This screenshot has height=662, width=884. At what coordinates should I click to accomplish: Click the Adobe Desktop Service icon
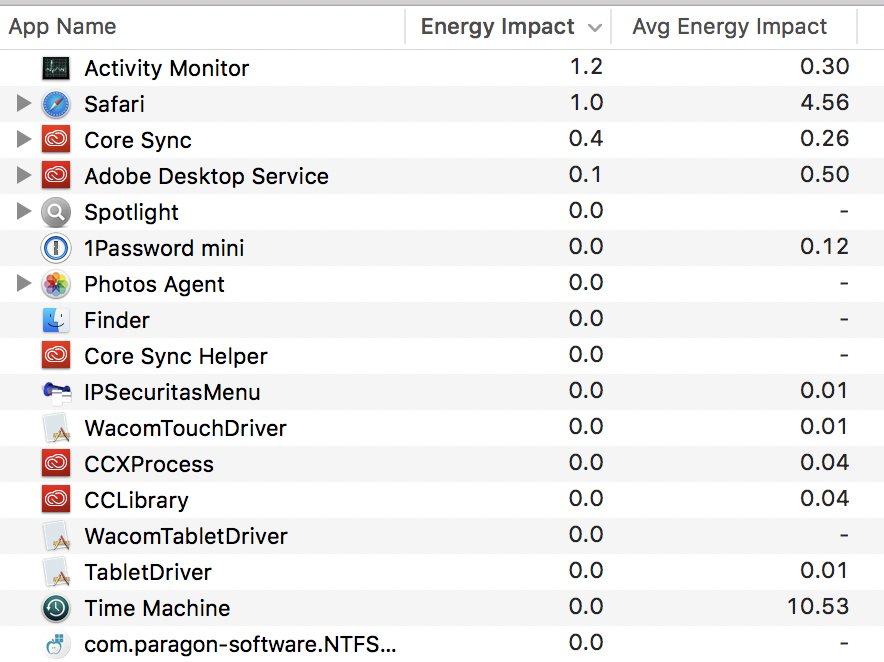point(56,176)
